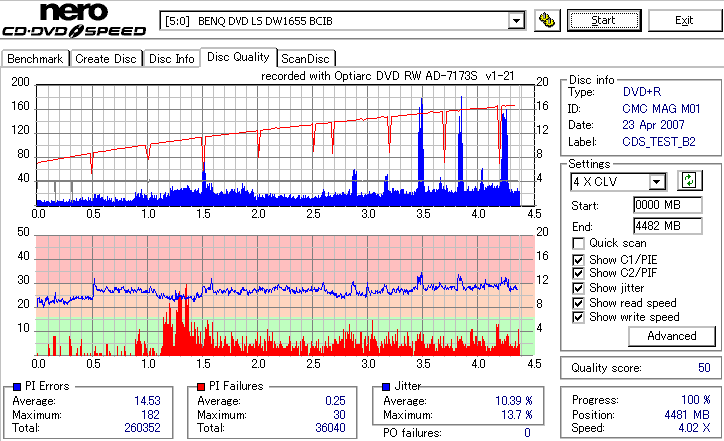724x441 pixels.
Task: Click the blue PI Errors legend square
Action: pos(17,387)
